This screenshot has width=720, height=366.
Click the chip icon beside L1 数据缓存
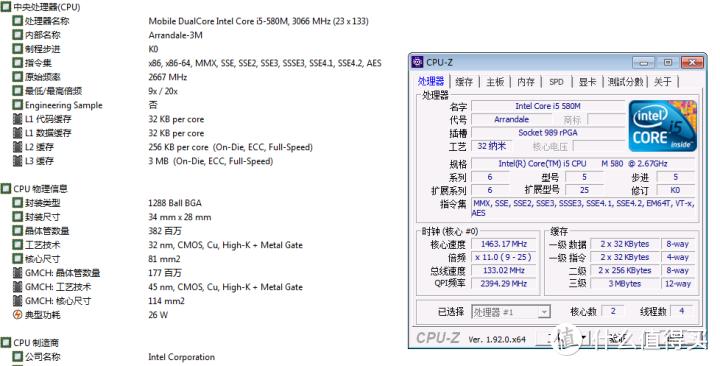pos(17,133)
